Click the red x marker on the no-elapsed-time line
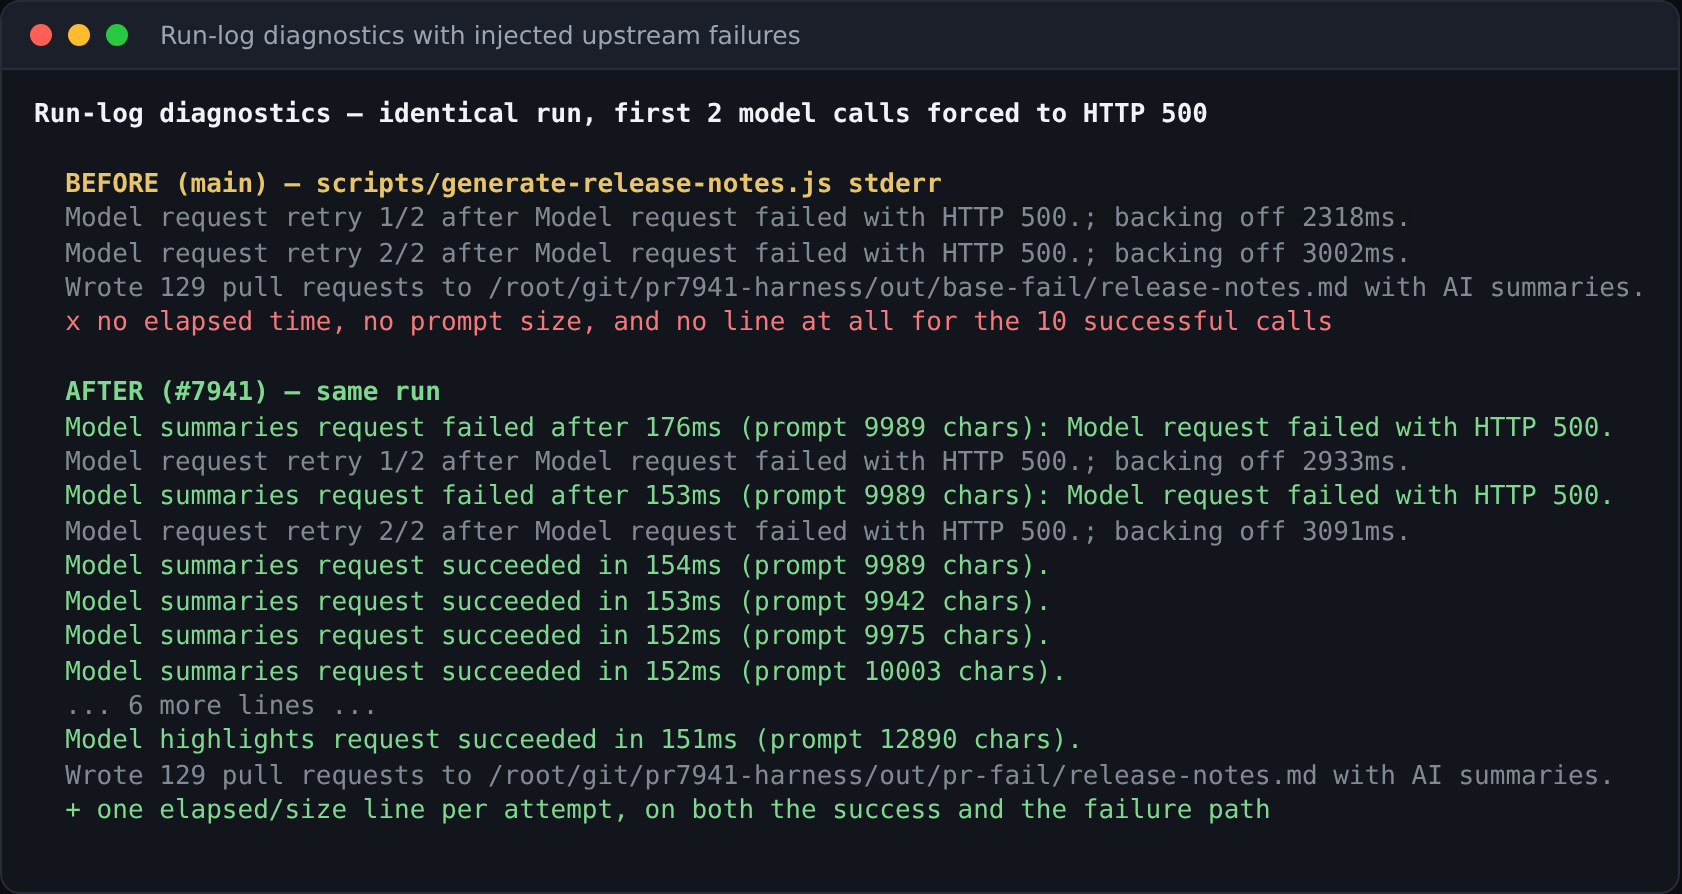This screenshot has height=894, width=1682. point(72,322)
